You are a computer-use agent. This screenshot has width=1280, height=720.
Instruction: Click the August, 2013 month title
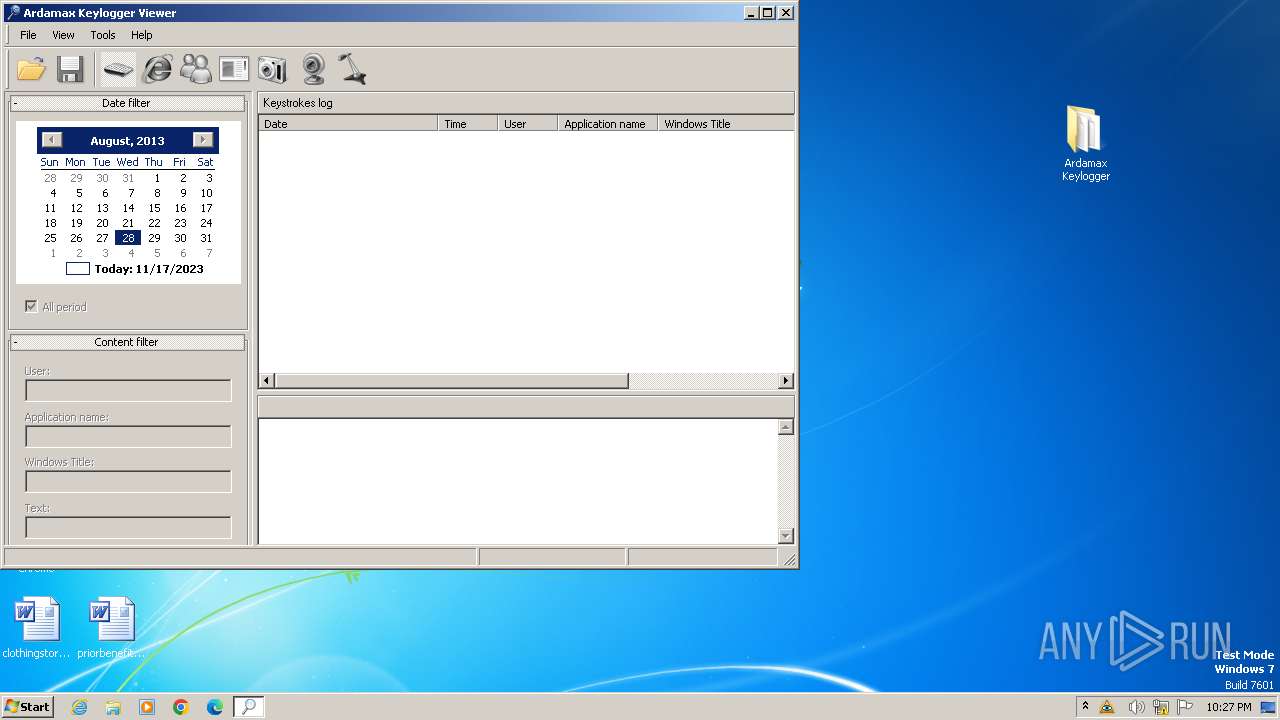pos(127,141)
